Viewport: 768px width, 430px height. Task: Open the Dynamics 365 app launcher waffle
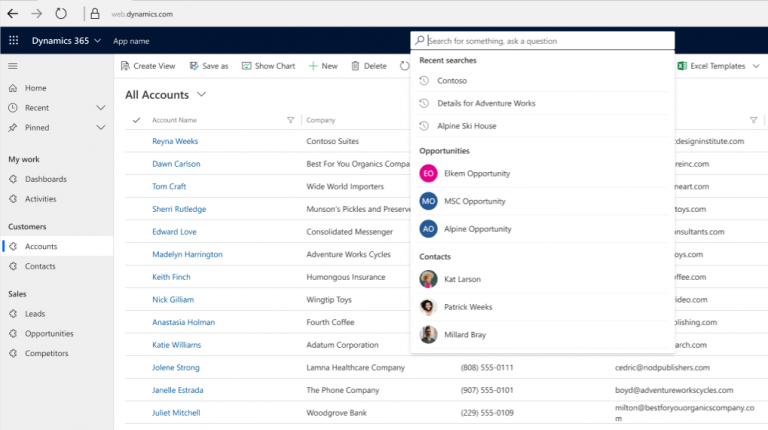click(x=14, y=41)
